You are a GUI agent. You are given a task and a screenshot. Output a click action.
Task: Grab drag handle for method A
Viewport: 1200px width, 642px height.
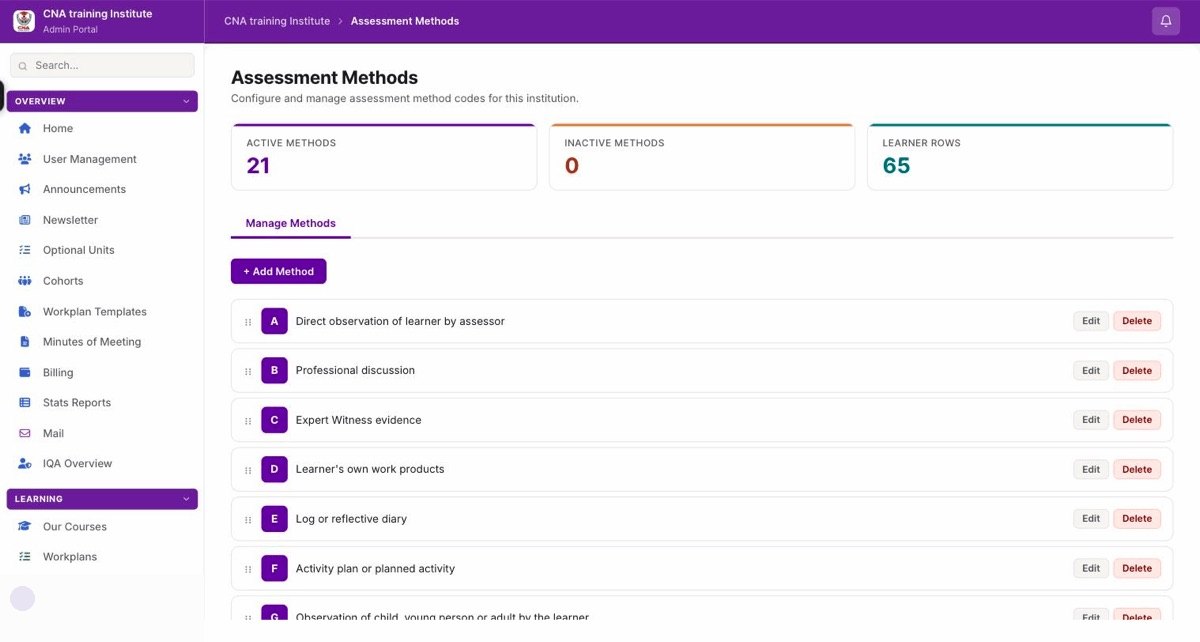pyautogui.click(x=248, y=322)
